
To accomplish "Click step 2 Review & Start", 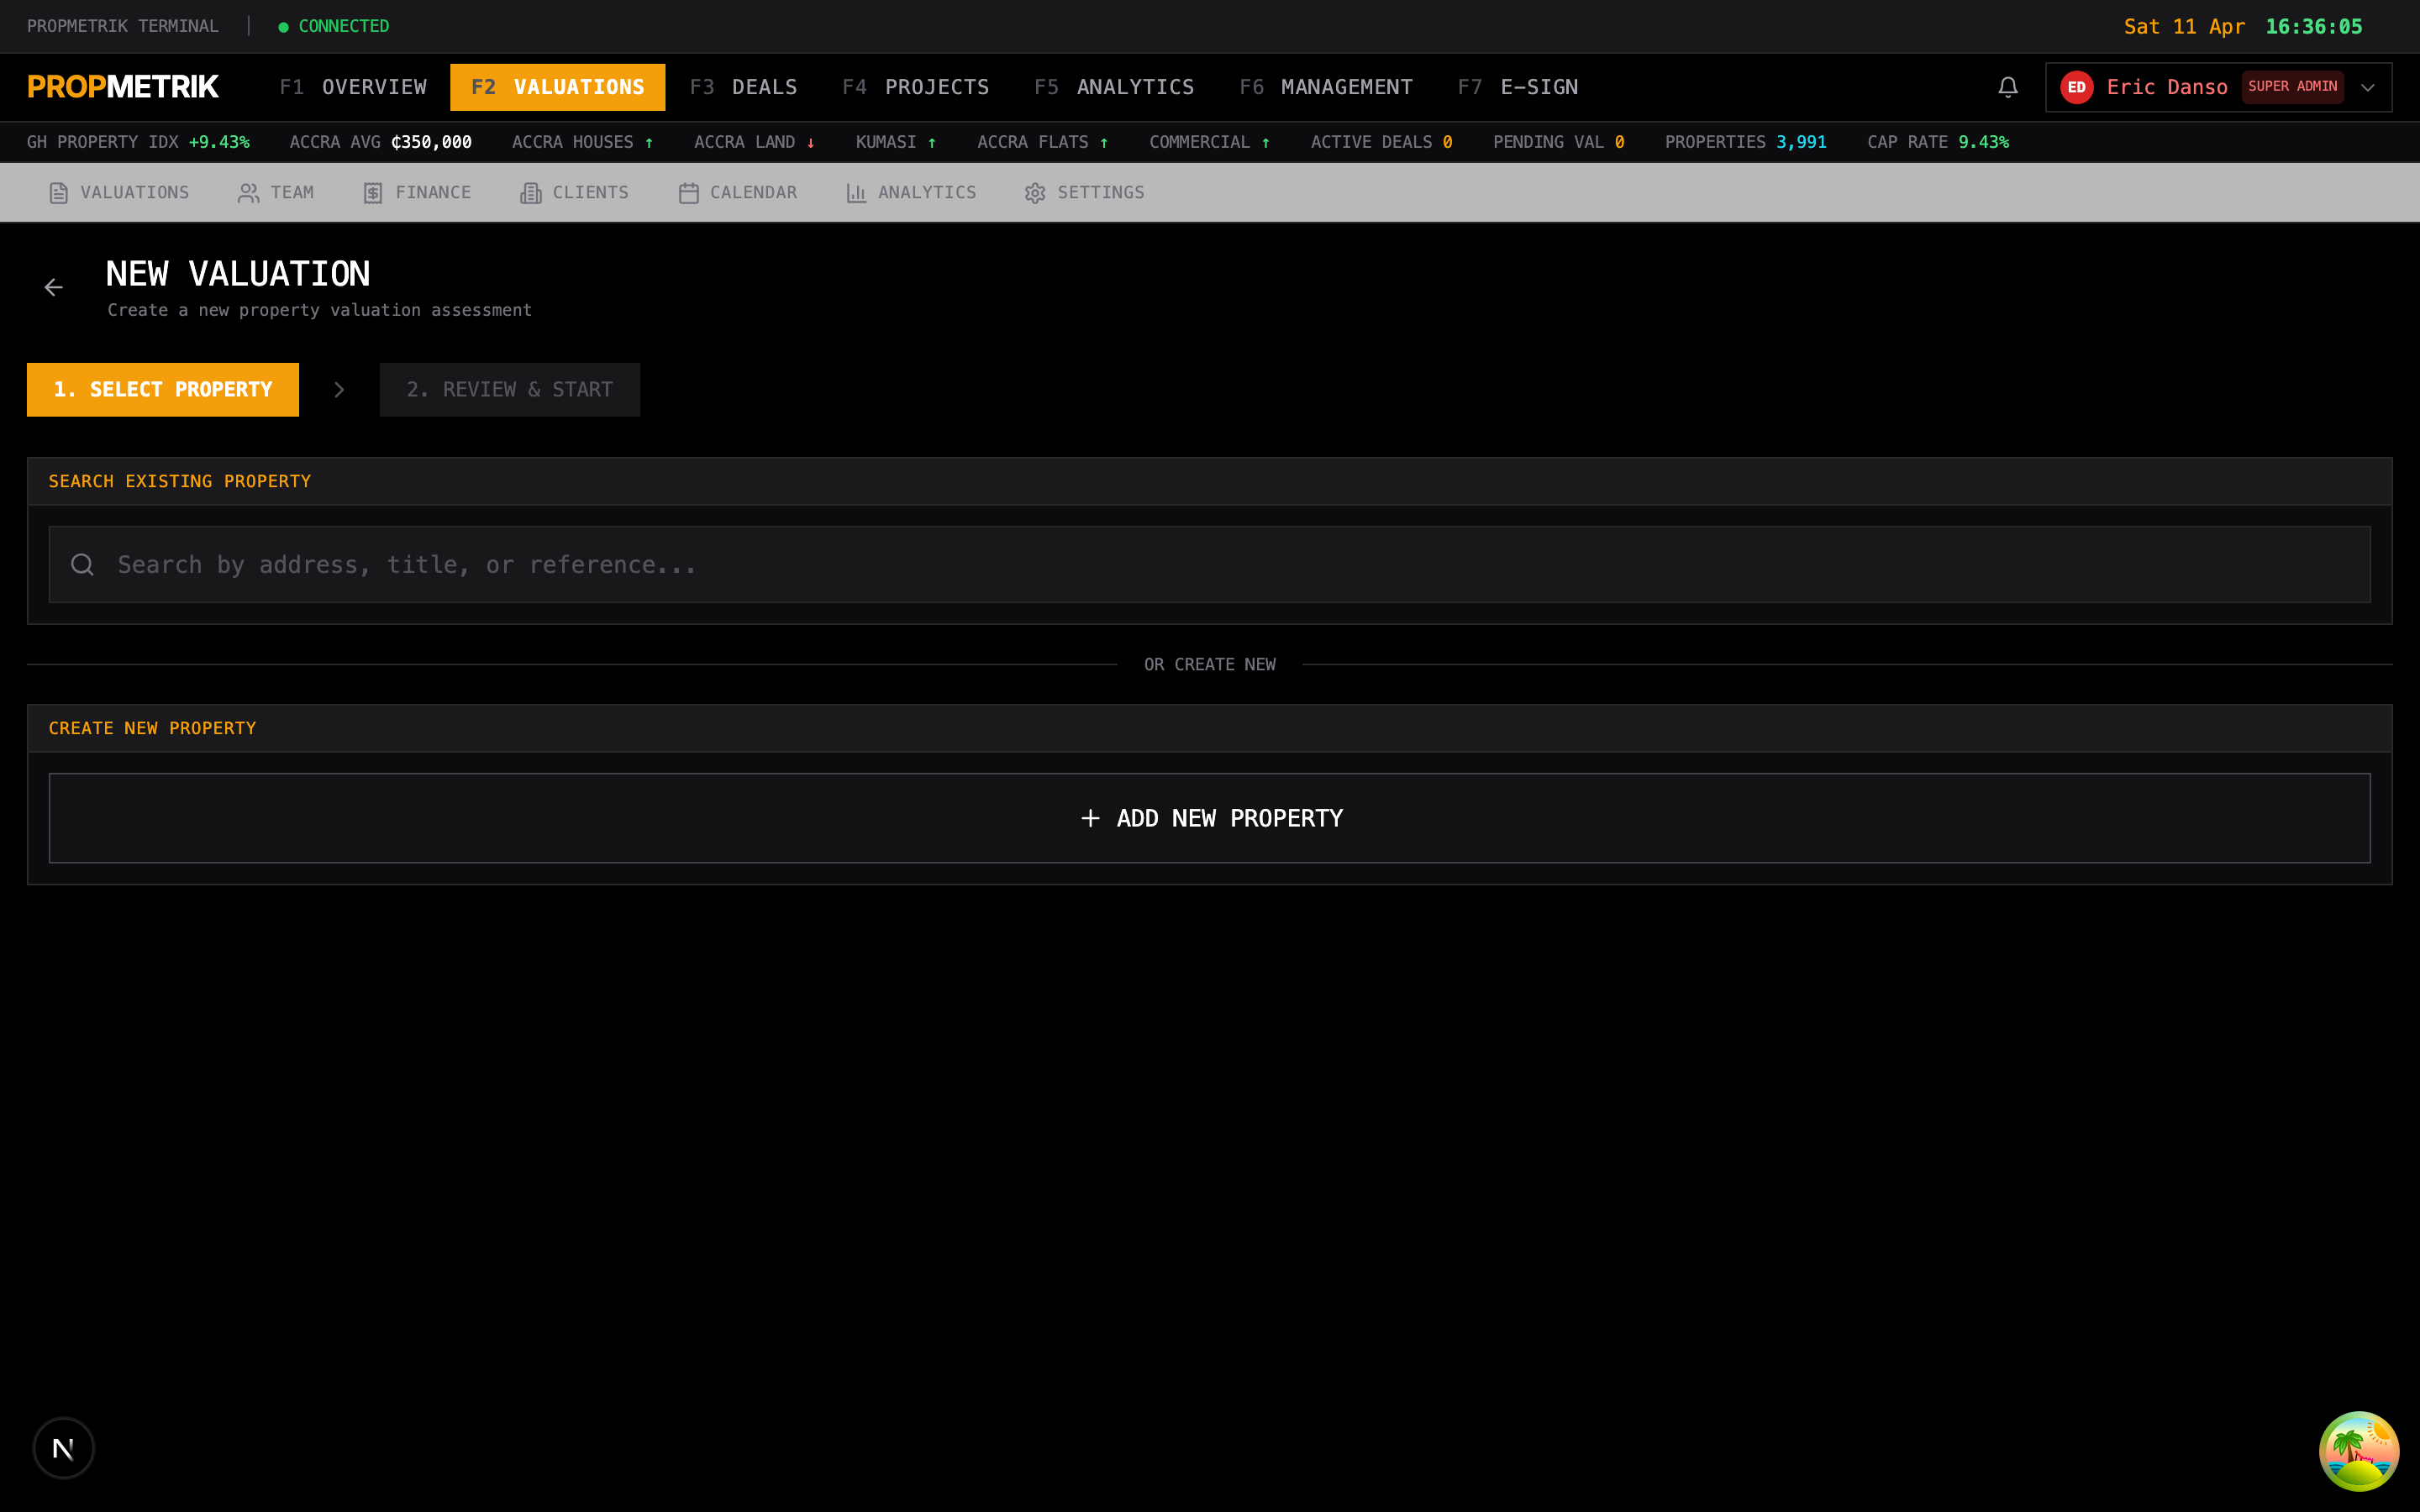I will (510, 390).
